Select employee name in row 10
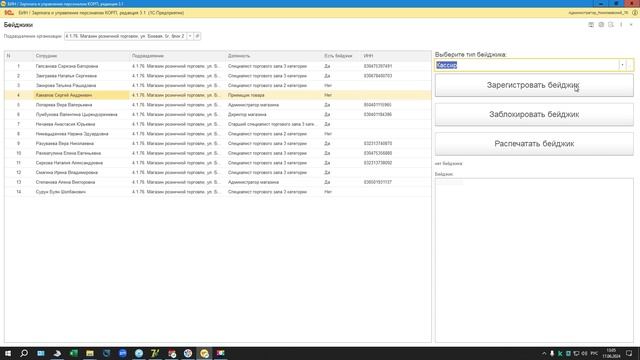640x360 pixels. [68, 153]
